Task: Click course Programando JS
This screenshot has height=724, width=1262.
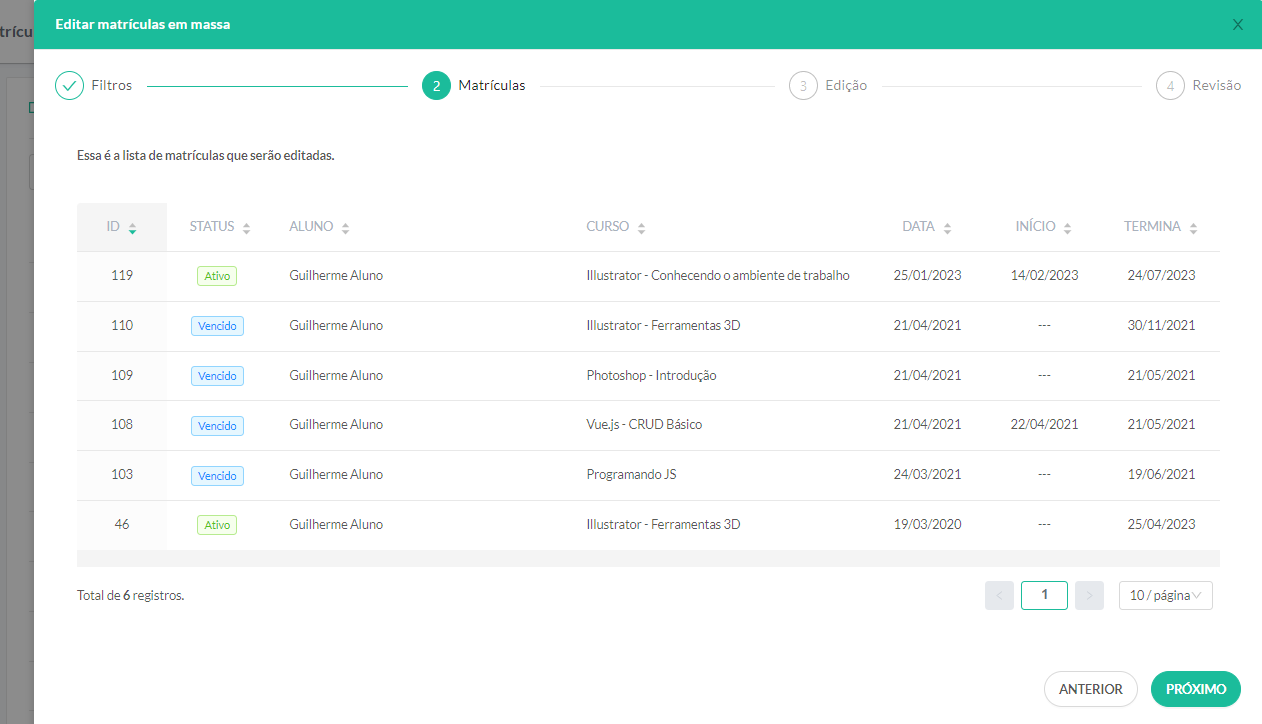Action: coord(631,475)
